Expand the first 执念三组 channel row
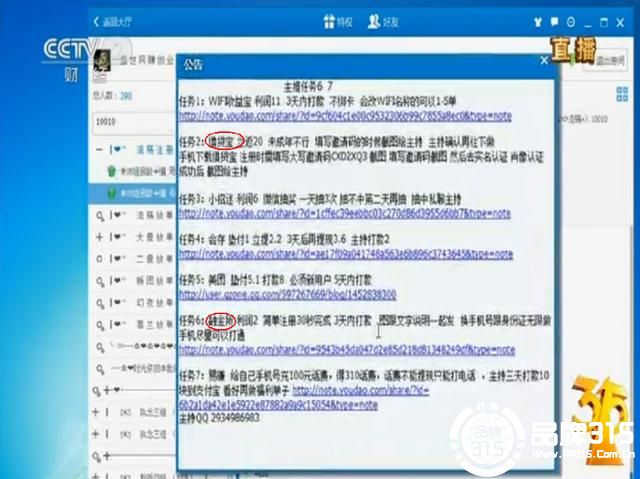The image size is (640, 479). [x=96, y=412]
